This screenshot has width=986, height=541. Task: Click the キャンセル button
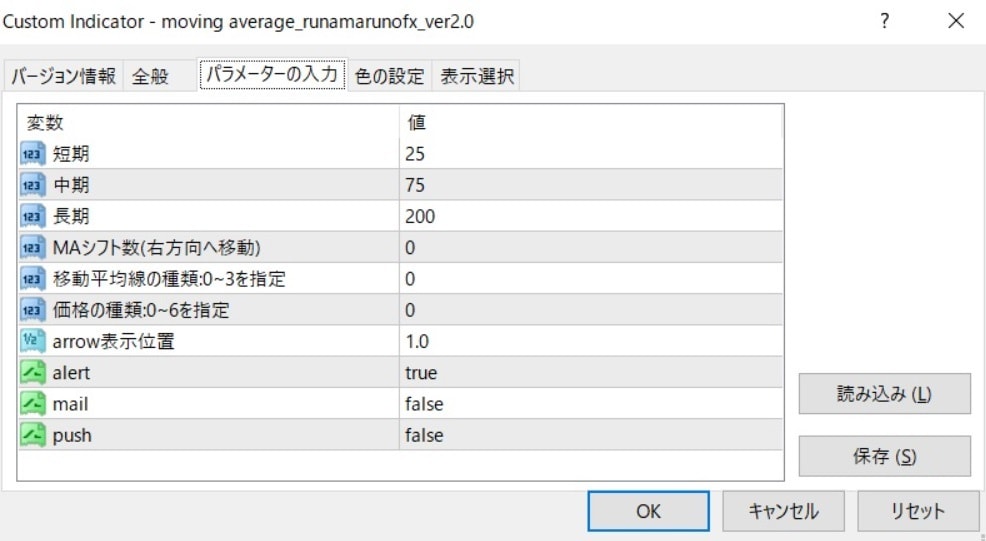click(x=783, y=511)
